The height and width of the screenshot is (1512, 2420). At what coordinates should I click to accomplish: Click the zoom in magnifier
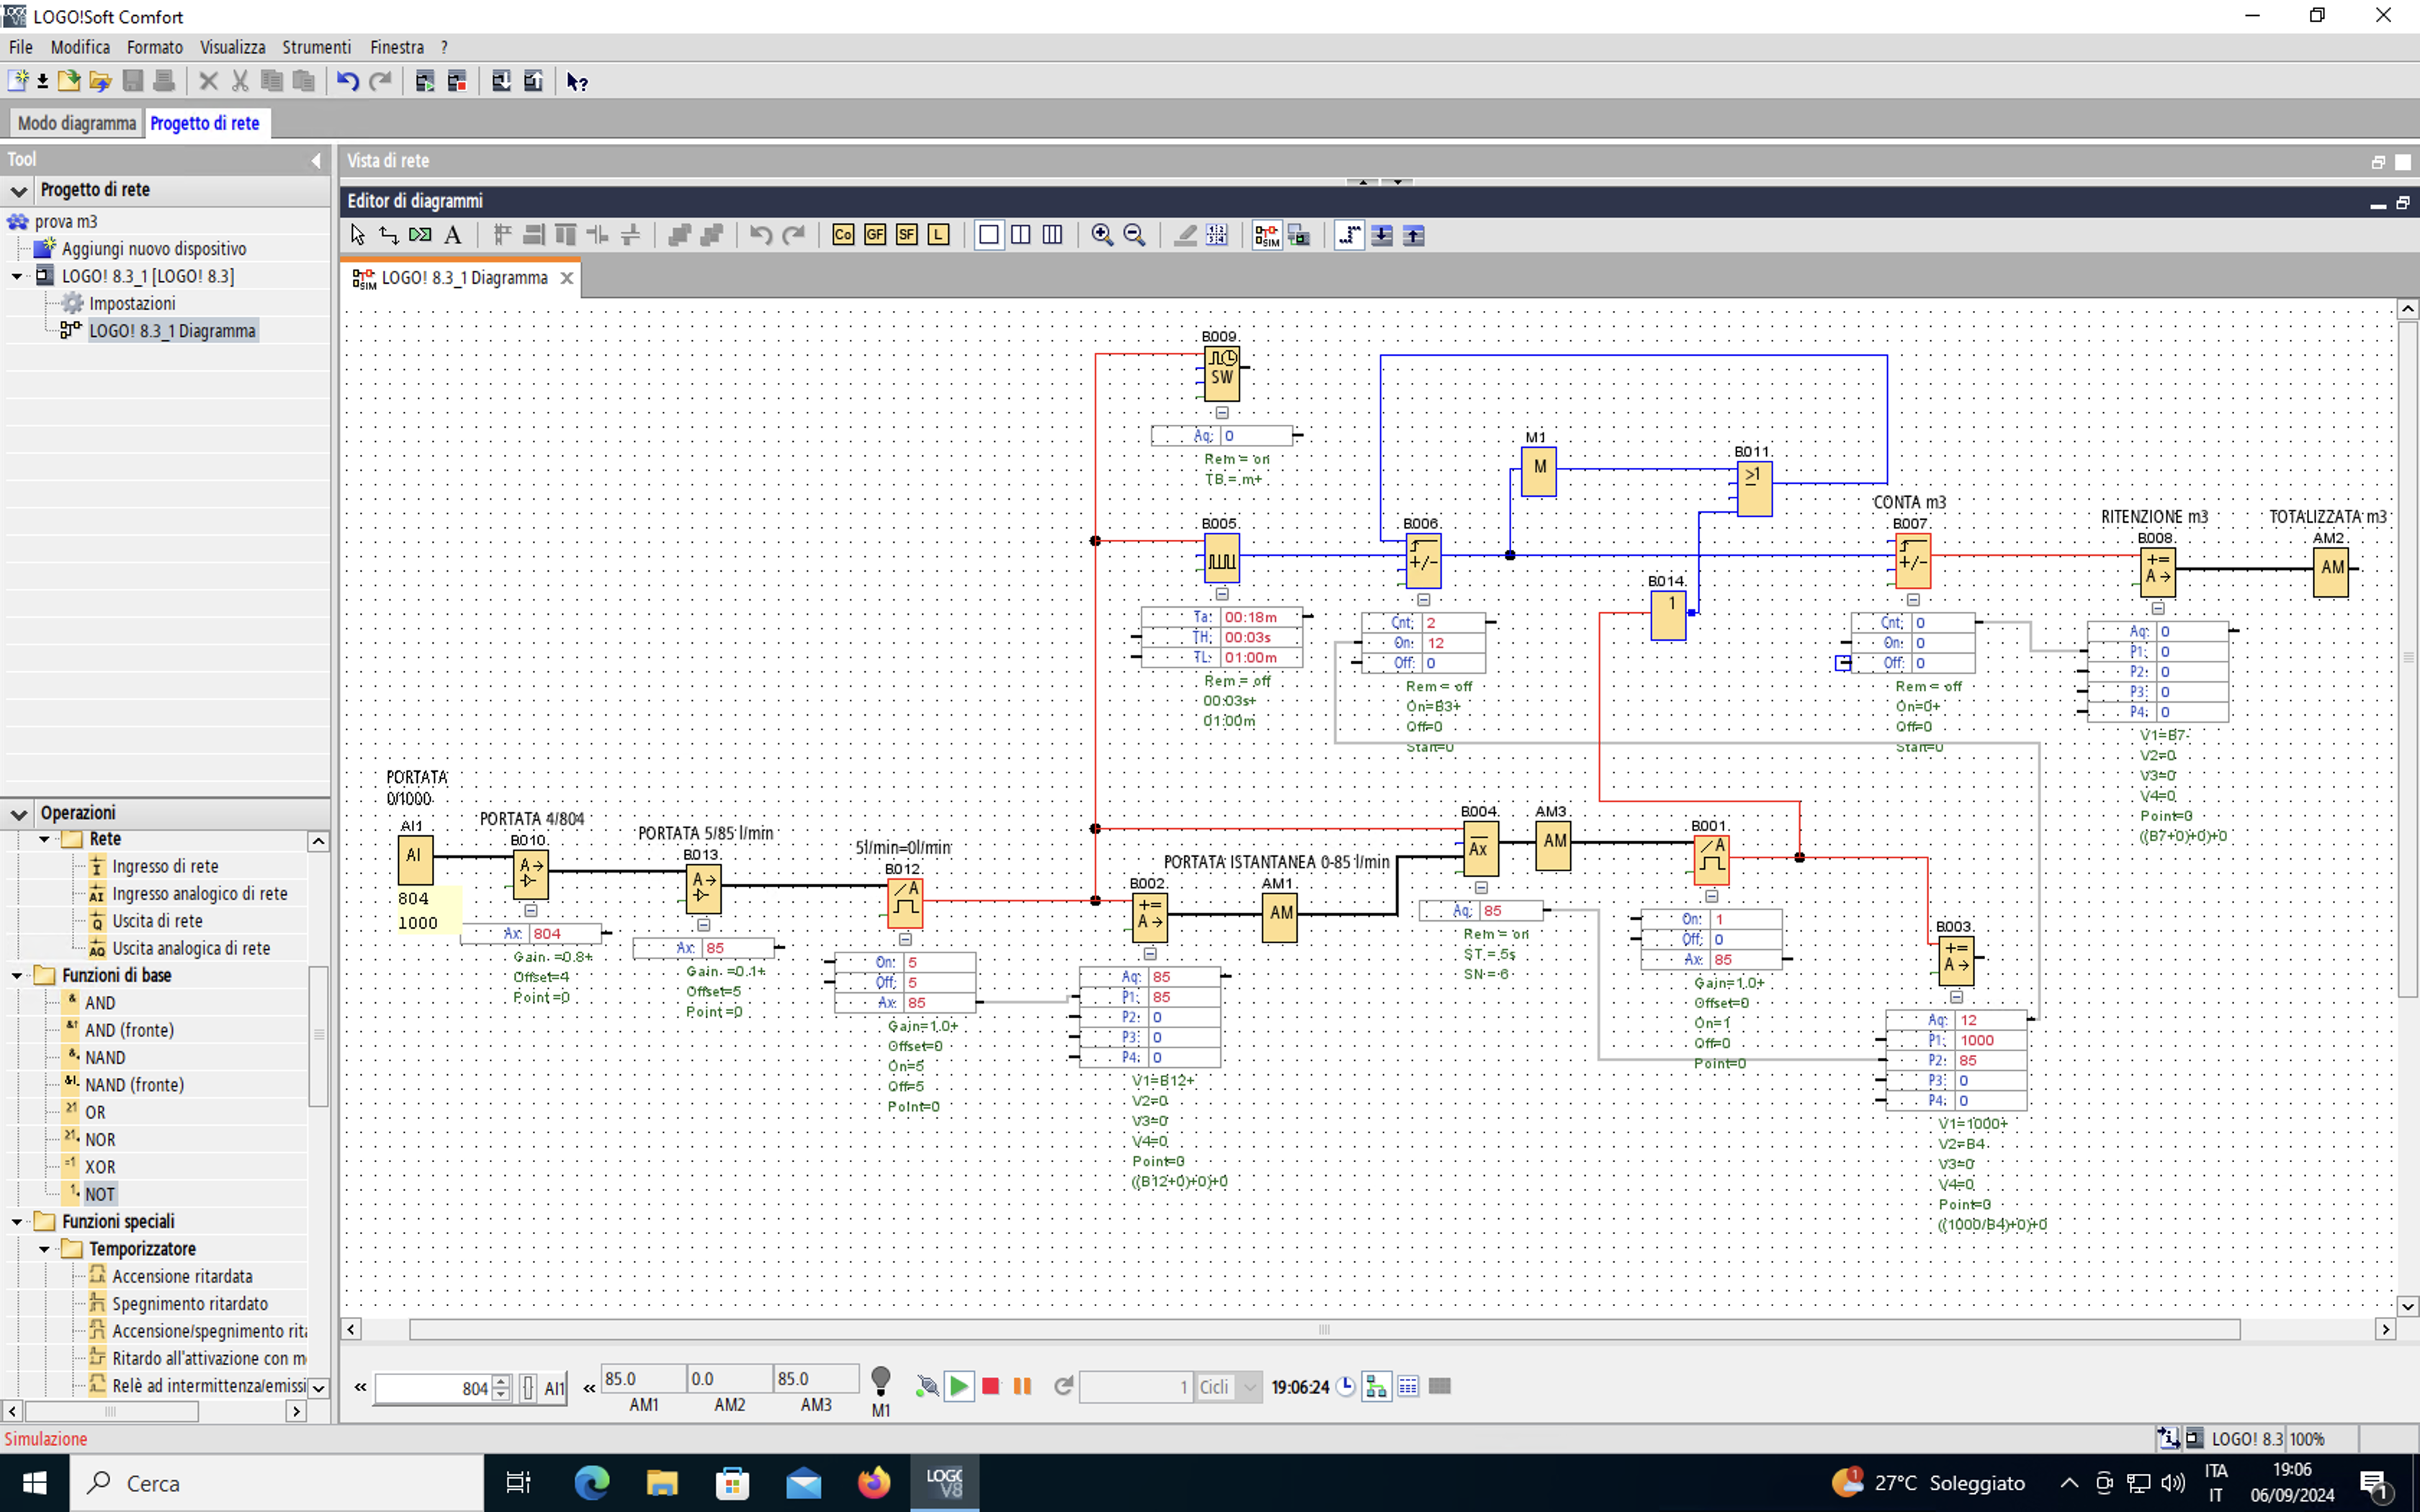coord(1102,235)
